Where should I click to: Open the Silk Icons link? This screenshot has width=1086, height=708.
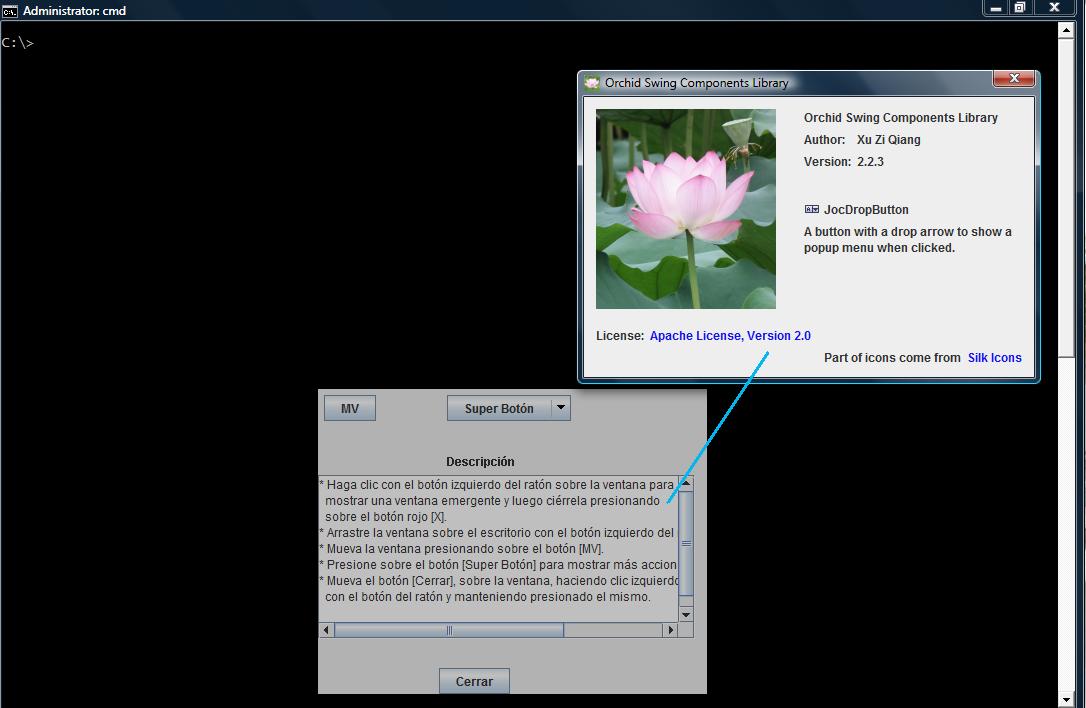coord(994,357)
